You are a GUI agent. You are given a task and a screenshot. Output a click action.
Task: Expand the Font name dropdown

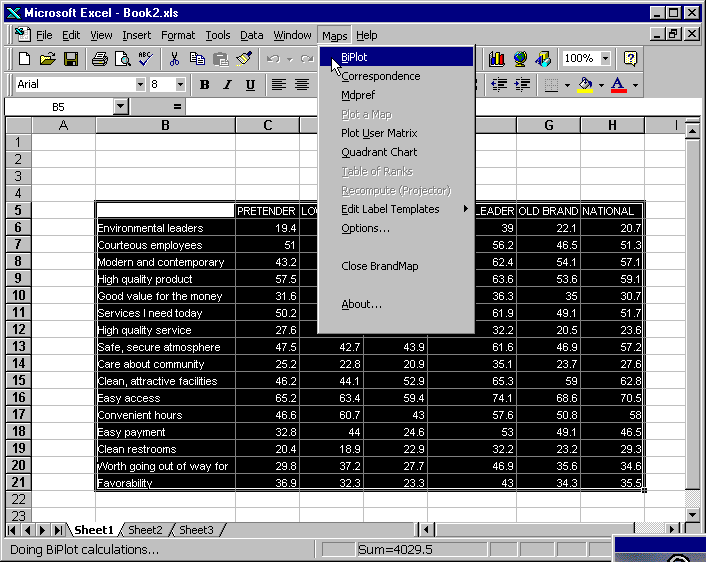click(x=140, y=85)
